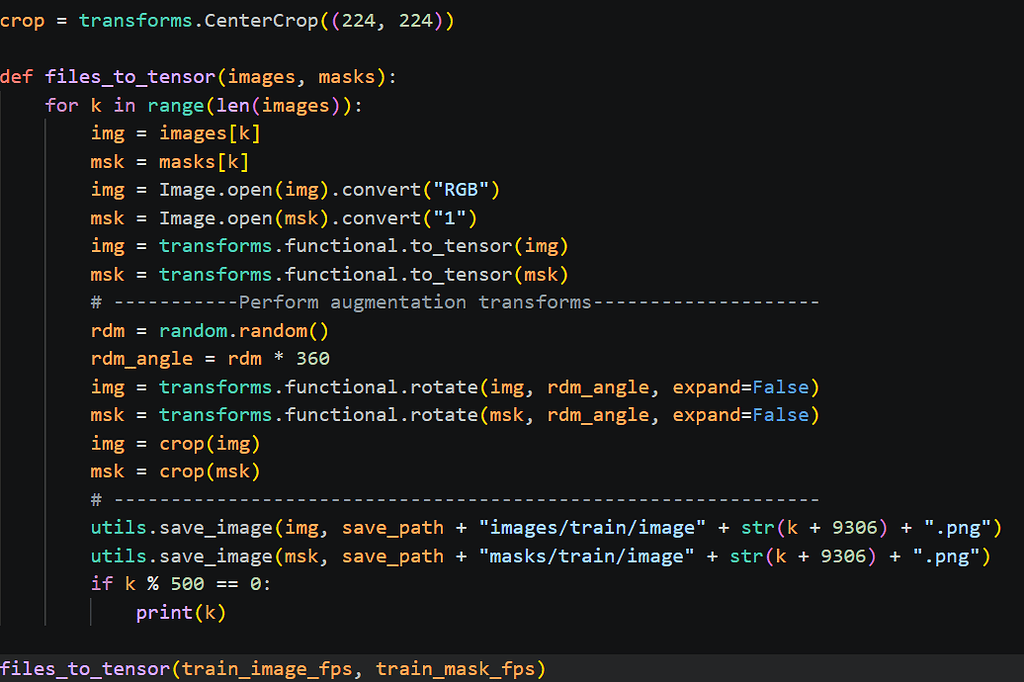The width and height of the screenshot is (1024, 682).
Task: Click the "1" string in convert call
Action: click(x=449, y=218)
